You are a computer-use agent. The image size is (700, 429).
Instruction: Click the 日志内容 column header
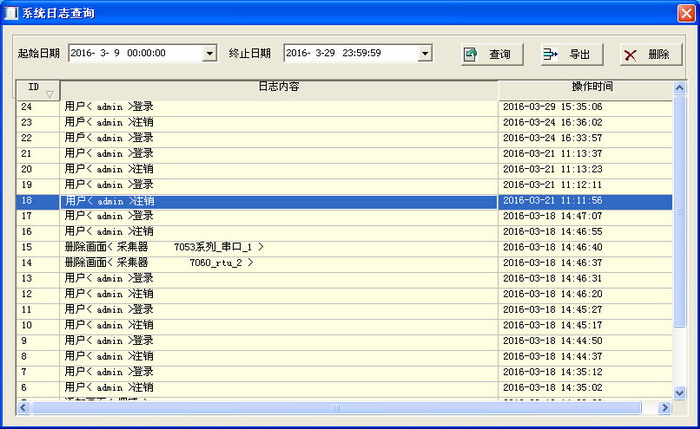tap(279, 87)
